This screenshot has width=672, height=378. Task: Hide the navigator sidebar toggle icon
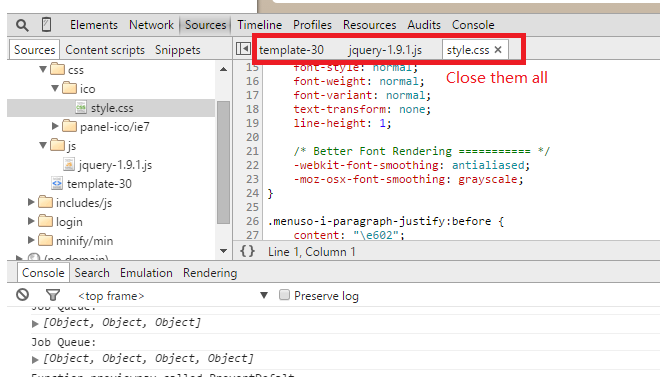tap(243, 49)
